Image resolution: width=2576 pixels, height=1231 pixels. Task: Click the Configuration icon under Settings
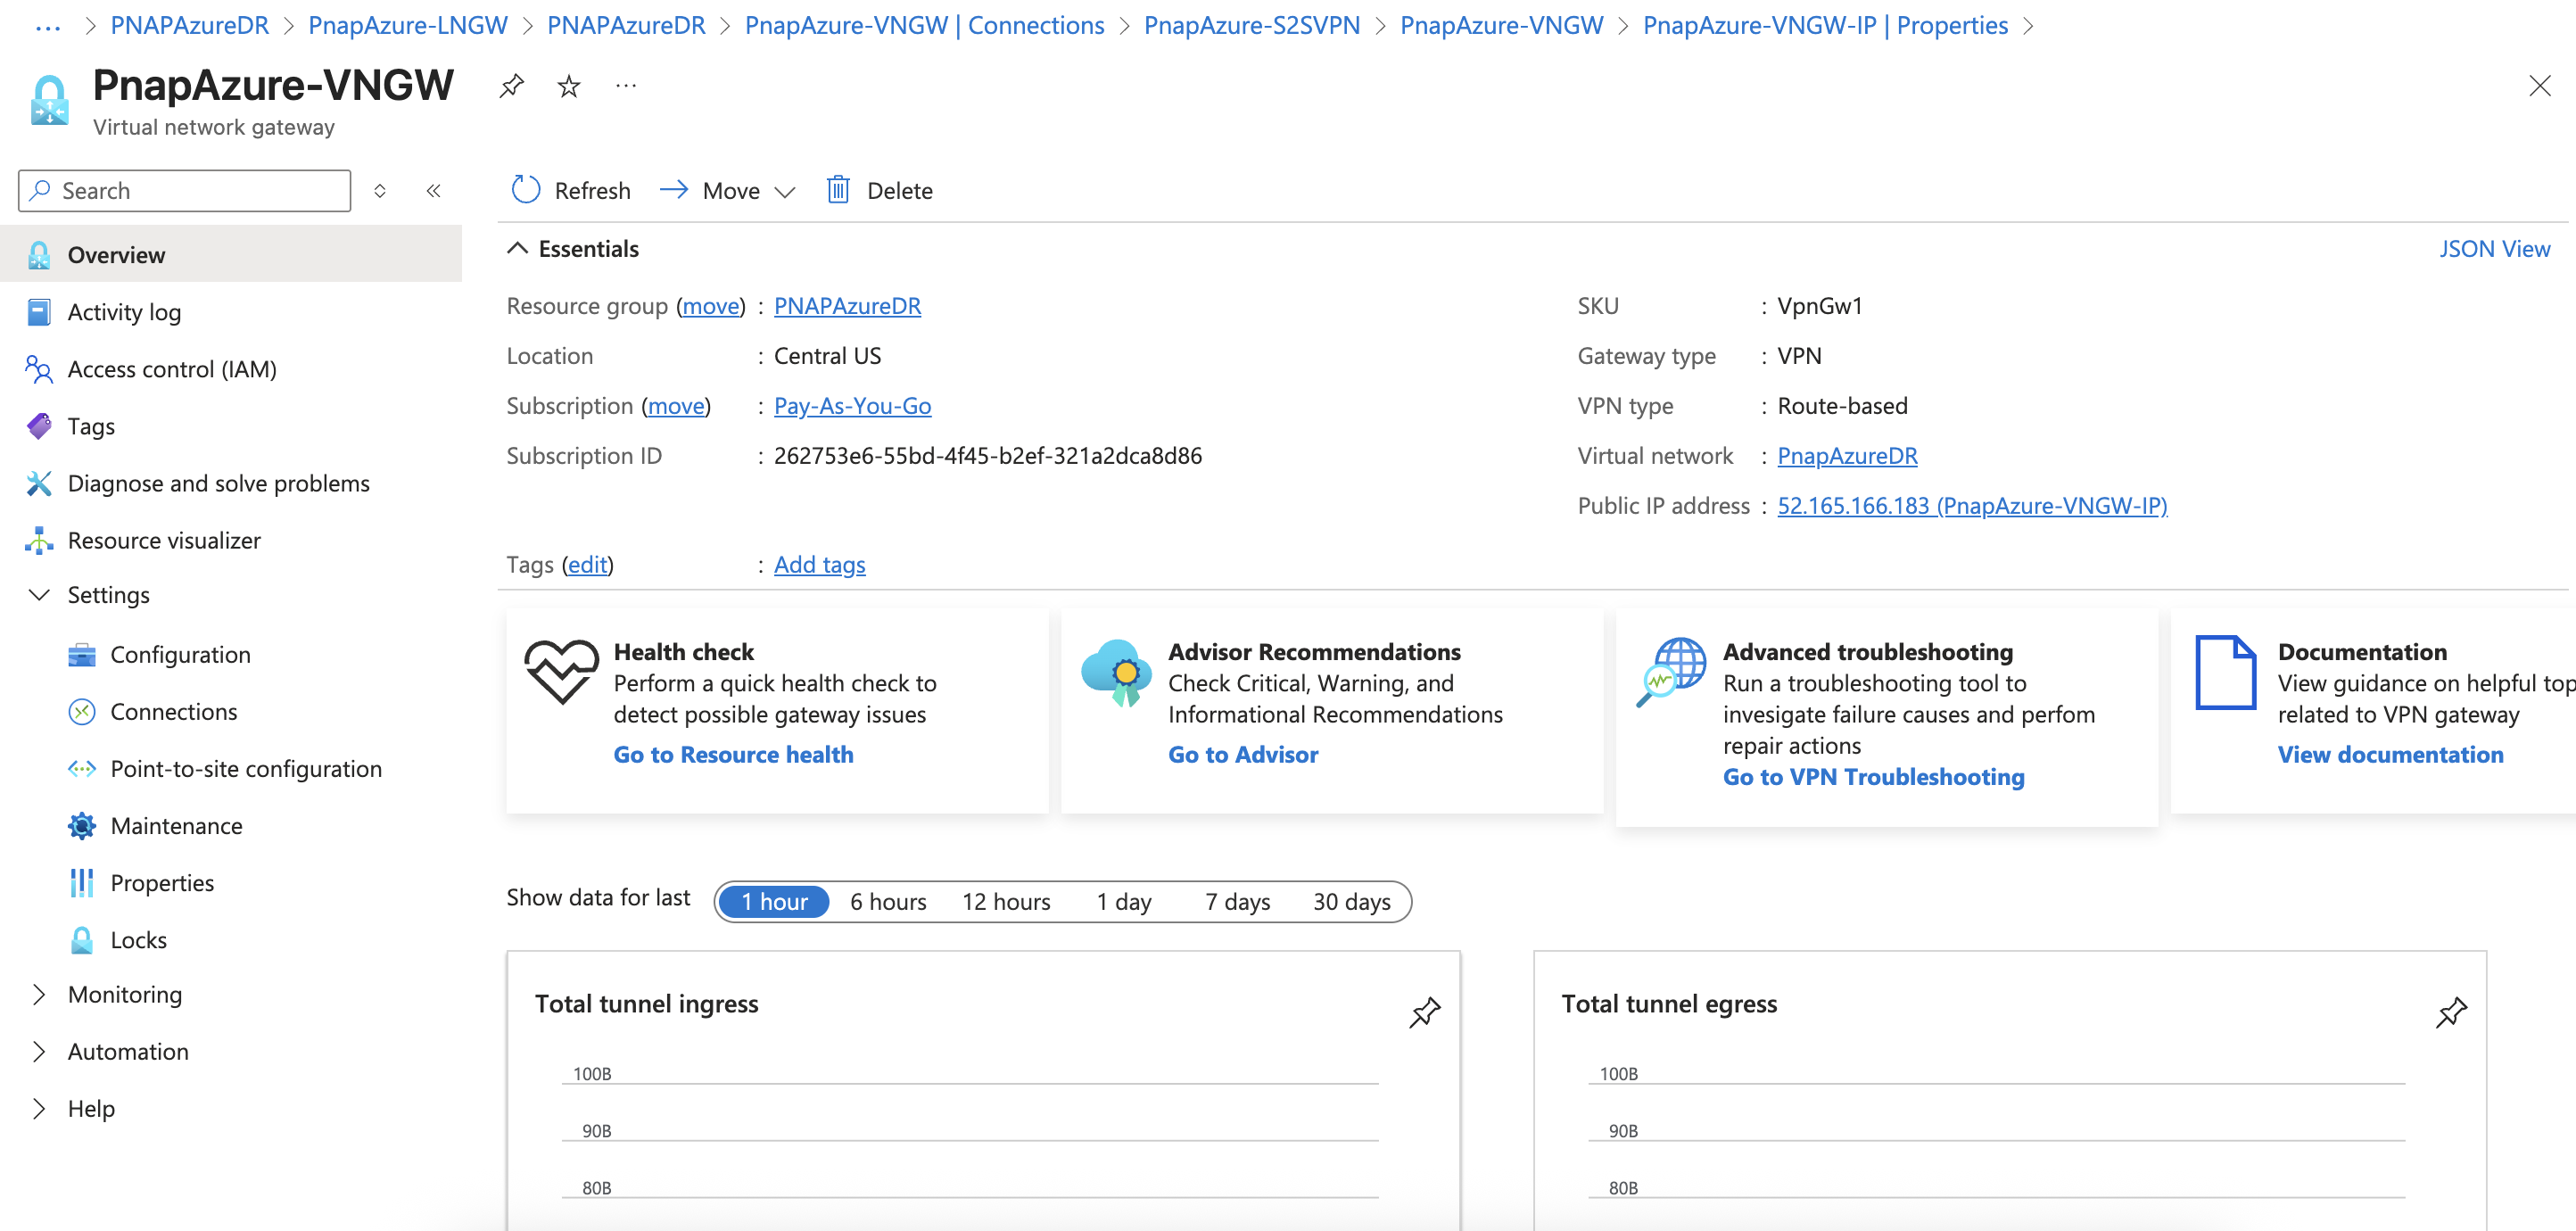(82, 655)
